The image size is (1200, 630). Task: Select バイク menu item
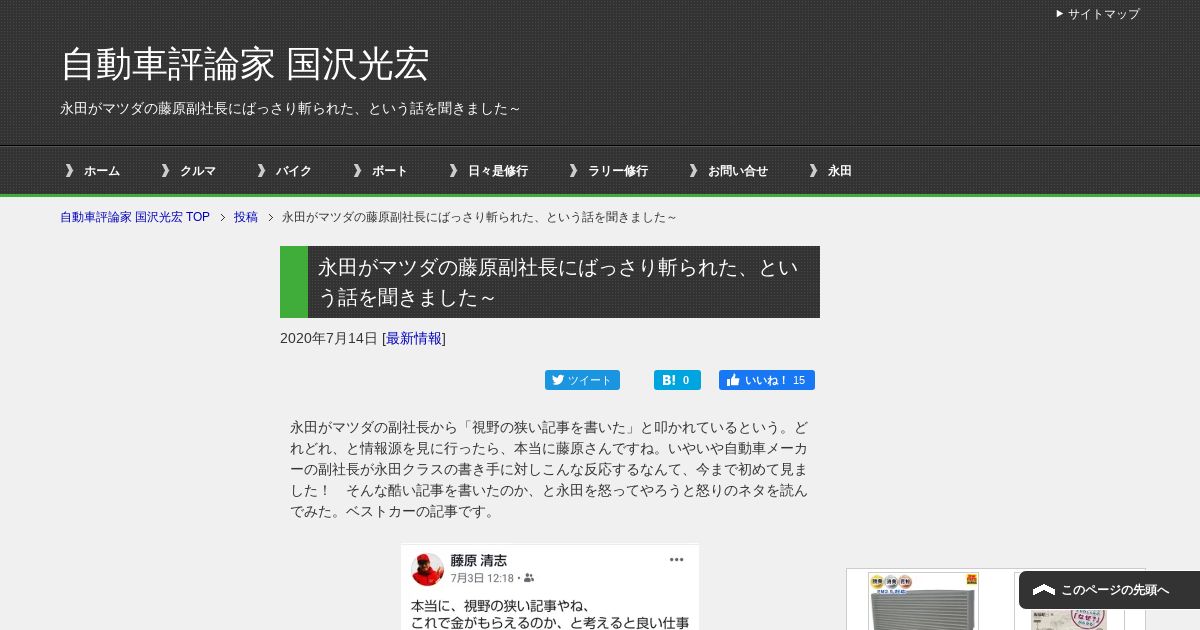[x=294, y=171]
